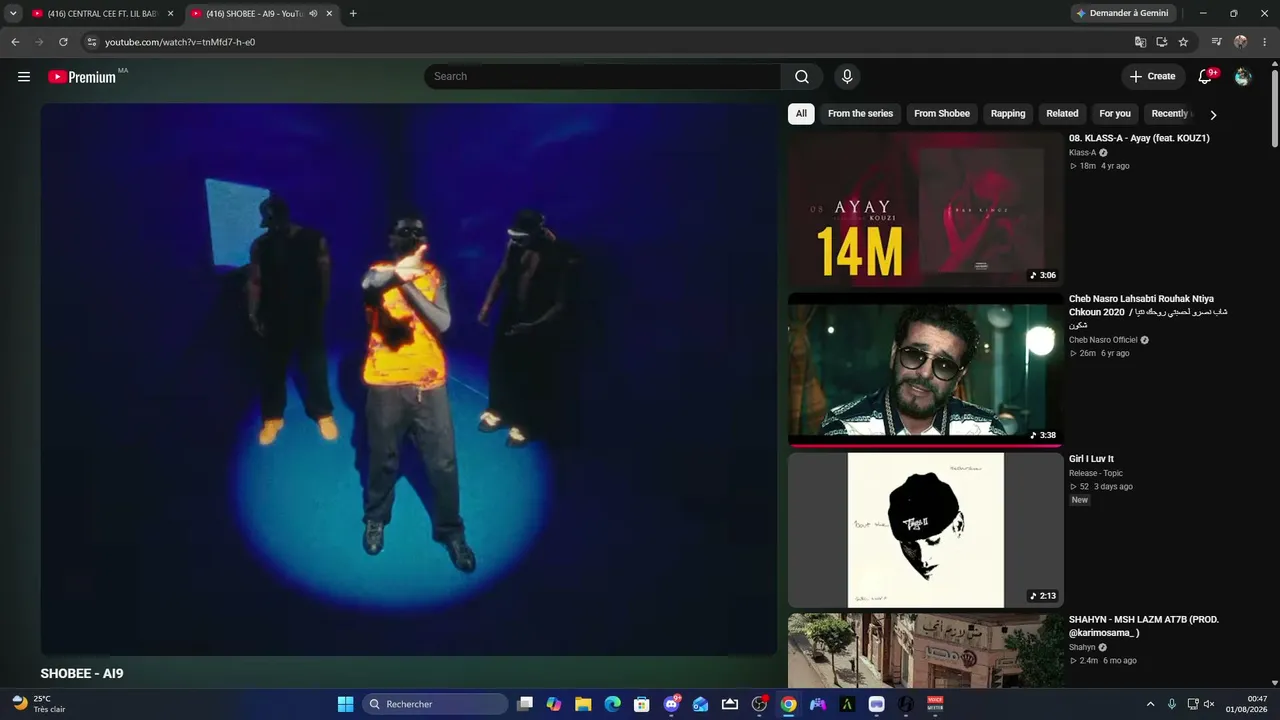Open the notifications bell

tap(1206, 77)
